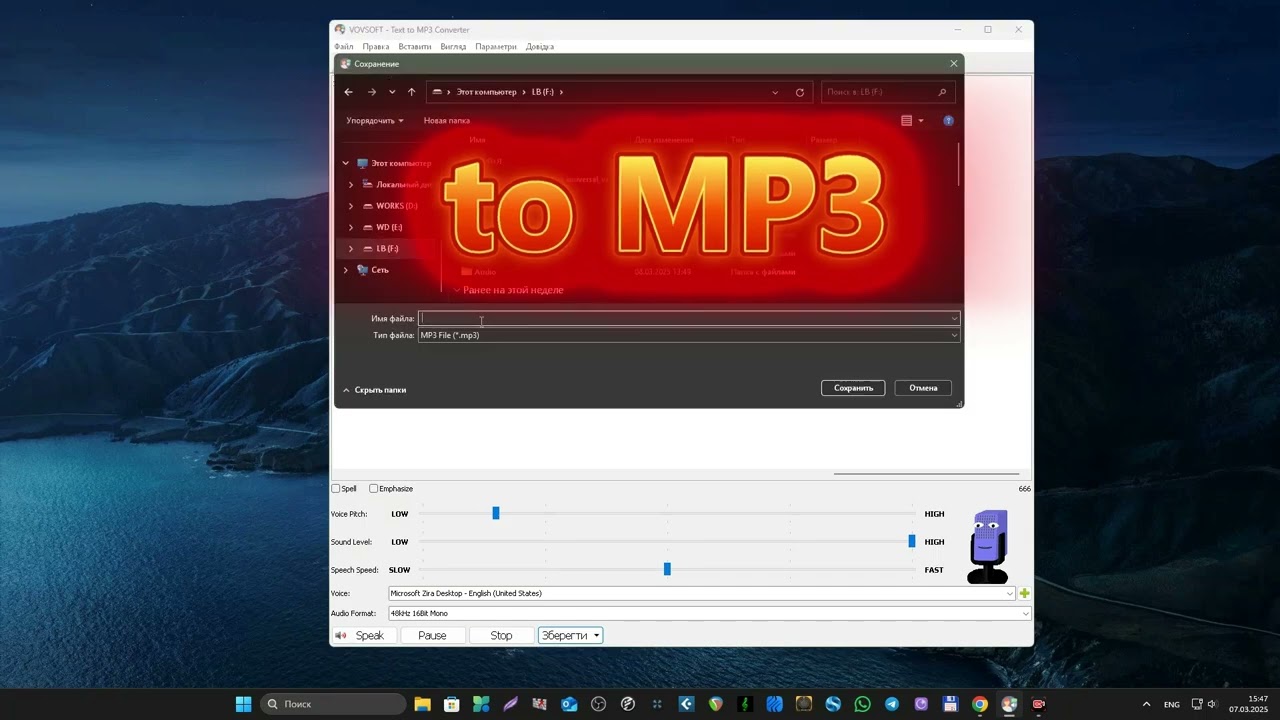Switch to Google Chrome on the taskbar
Viewport: 1280px width, 720px height.
click(980, 704)
